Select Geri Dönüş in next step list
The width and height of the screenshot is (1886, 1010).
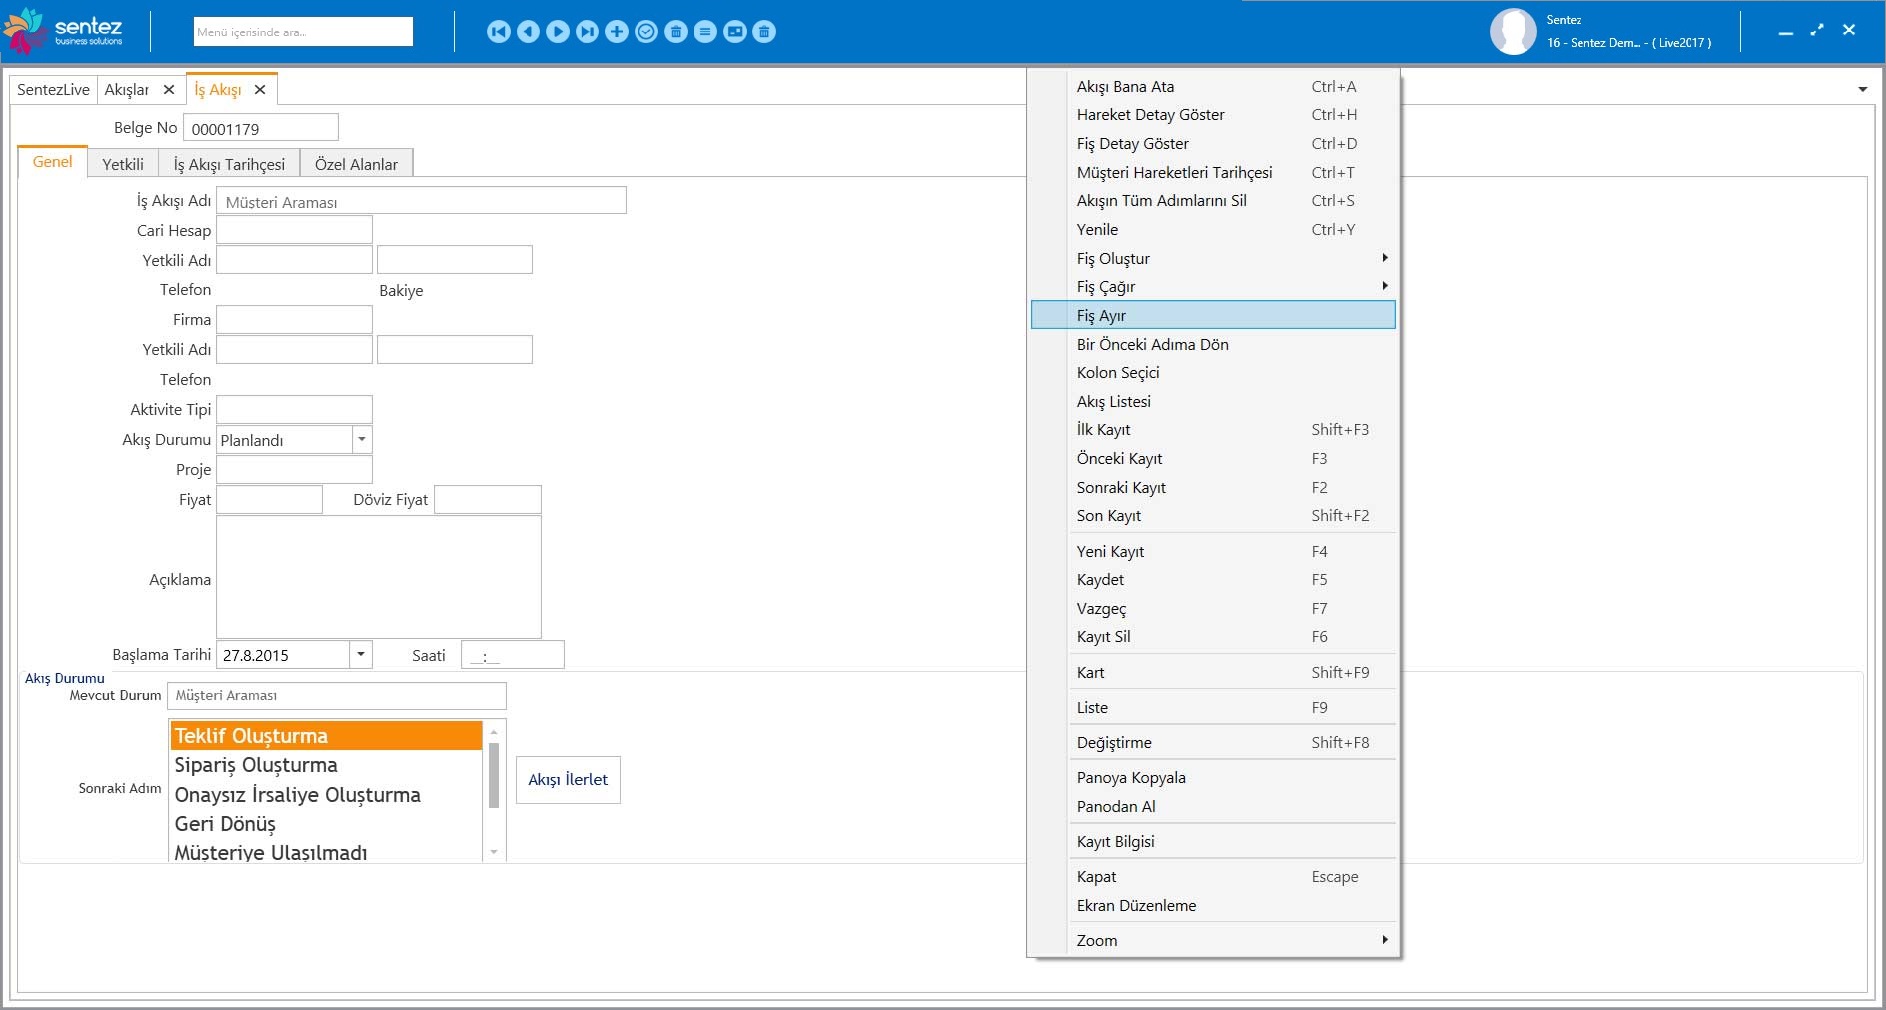coord(326,824)
